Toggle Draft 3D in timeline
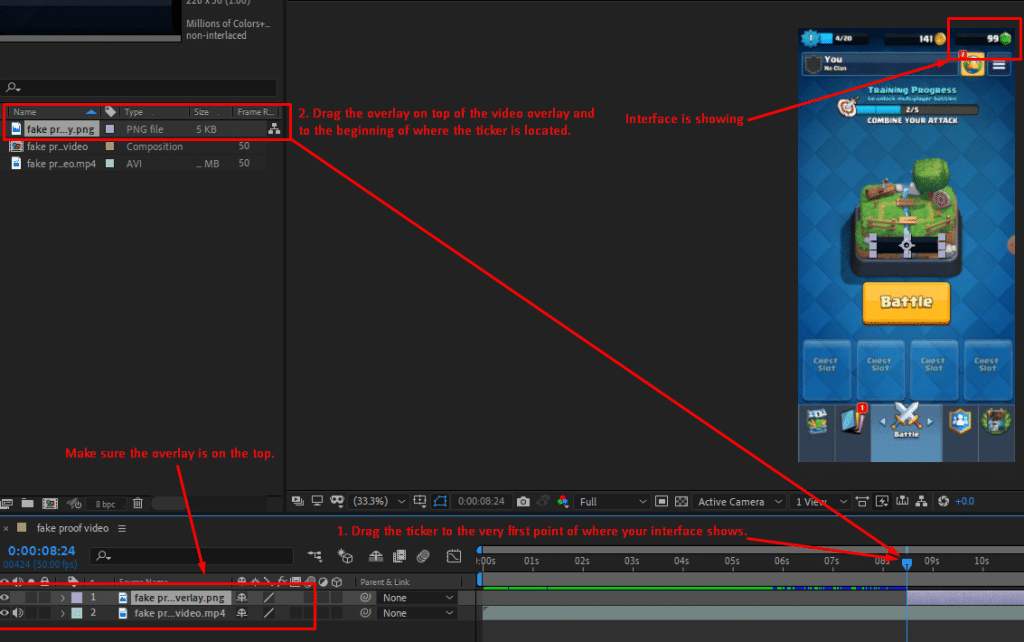Image resolution: width=1024 pixels, height=642 pixels. [x=345, y=556]
